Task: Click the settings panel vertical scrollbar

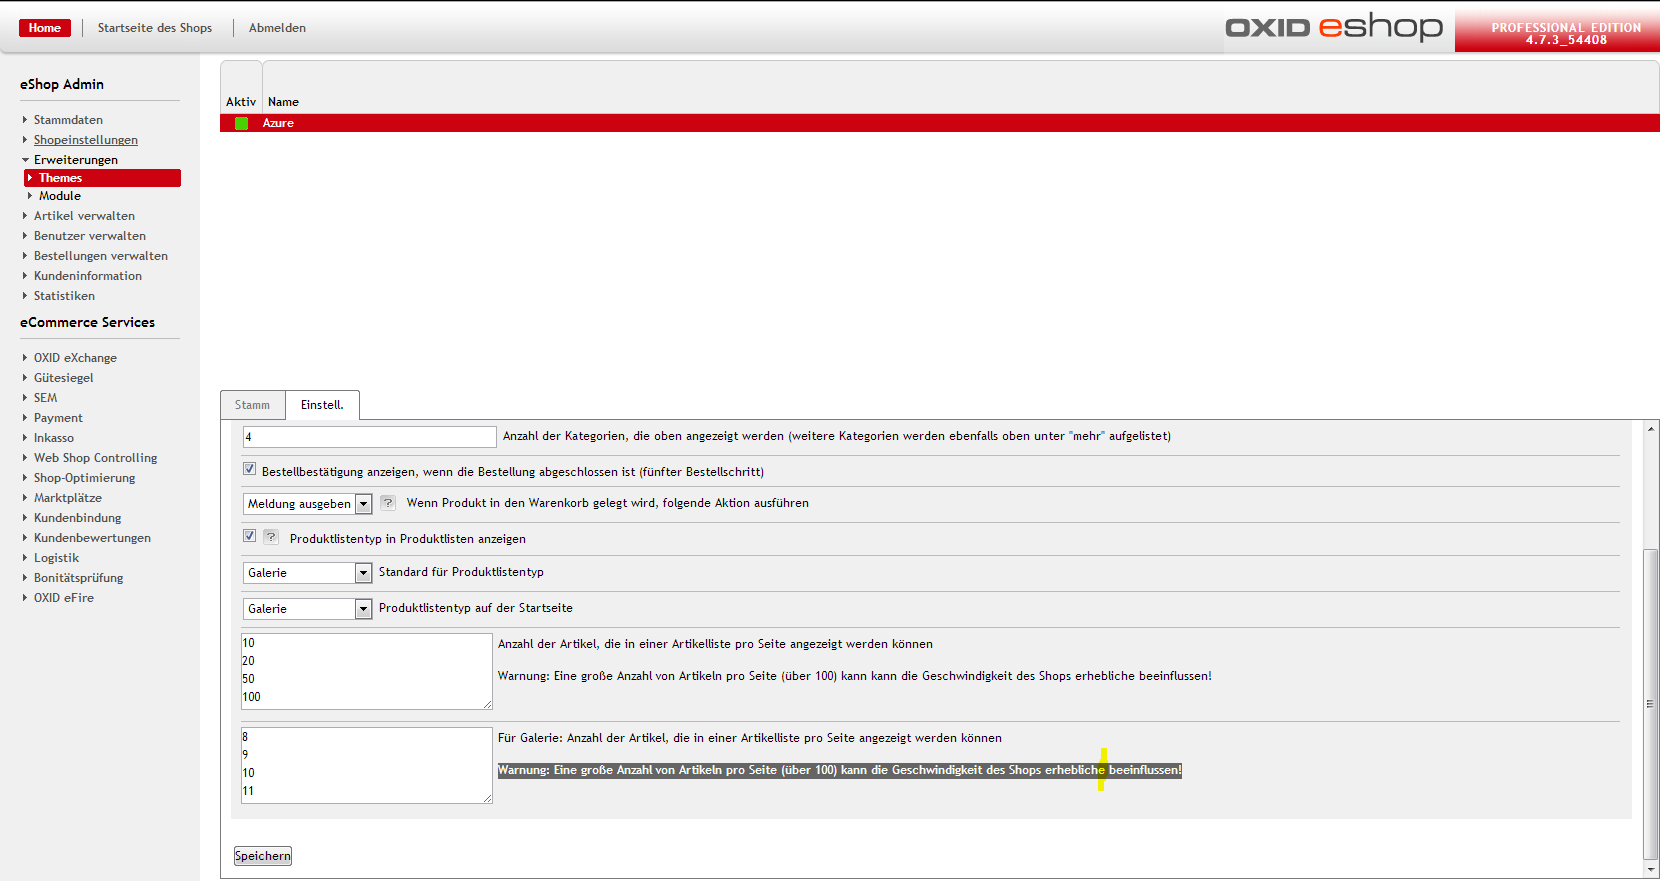Action: 1650,700
